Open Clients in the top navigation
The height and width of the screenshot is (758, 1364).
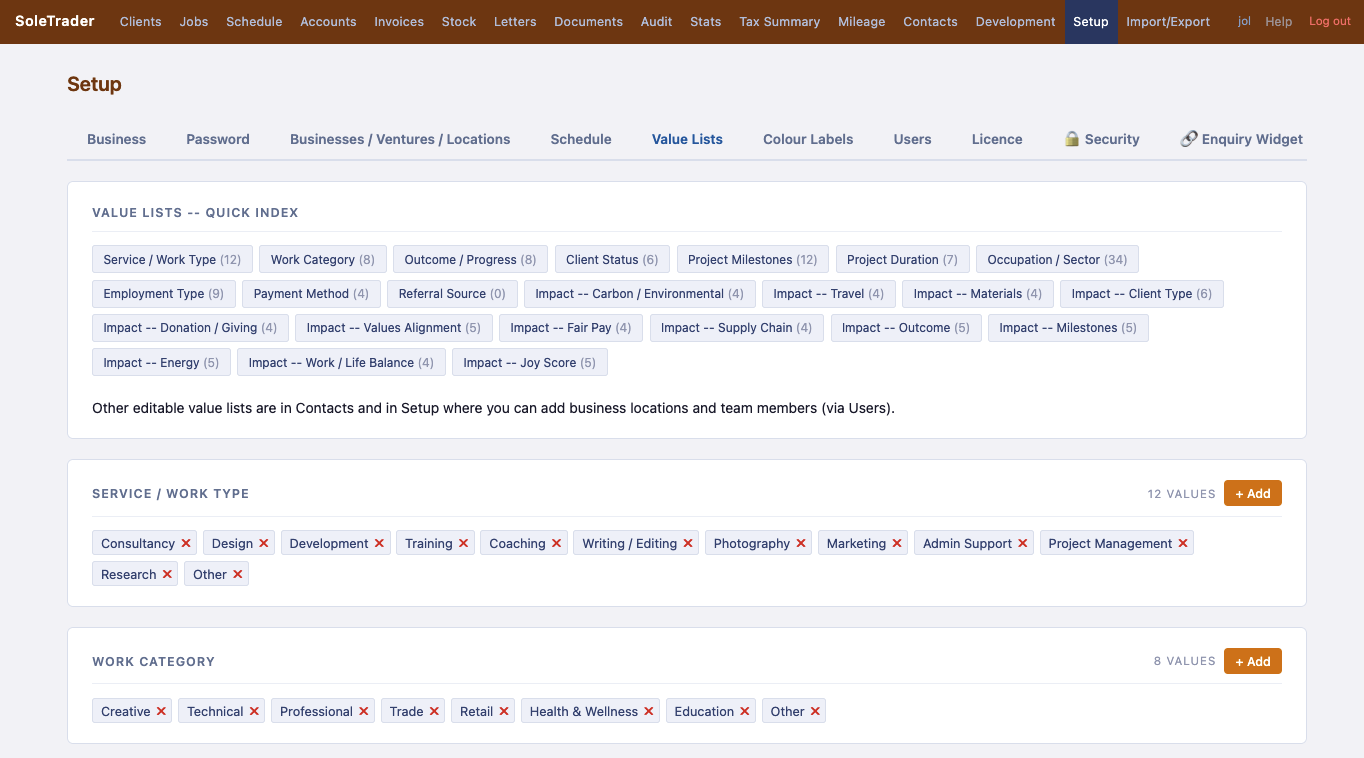tap(141, 21)
